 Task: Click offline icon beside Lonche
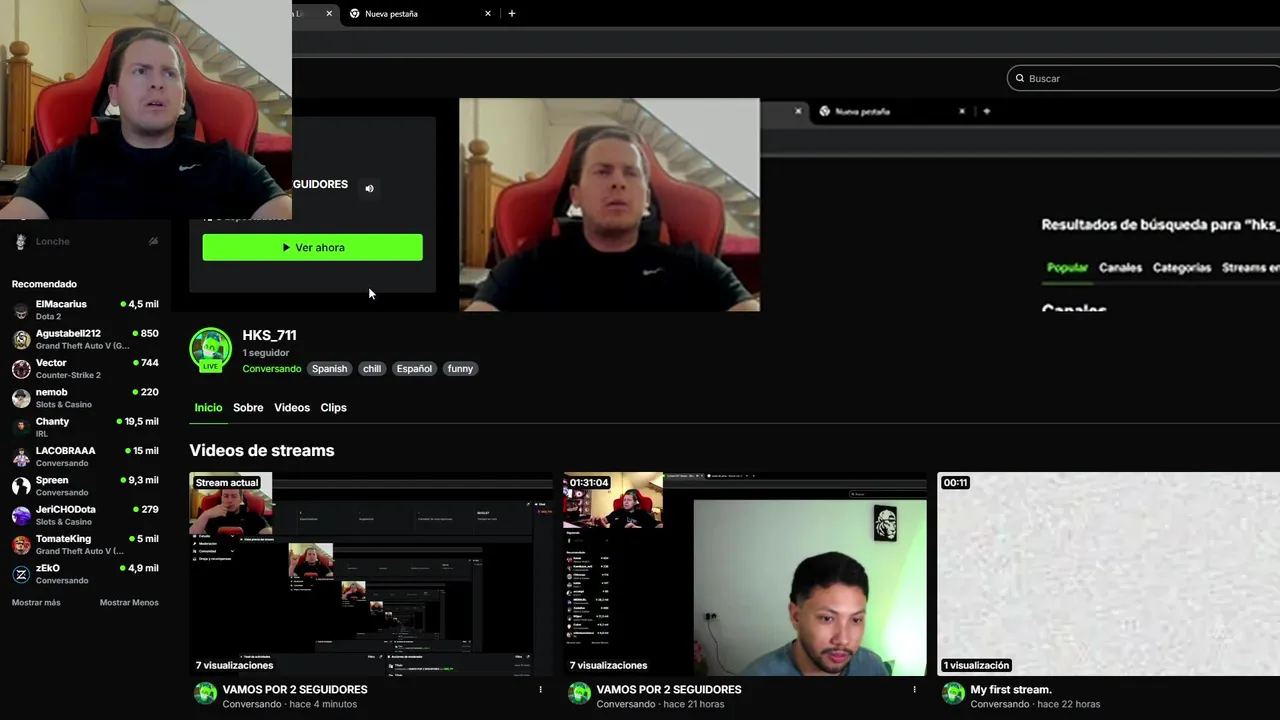click(153, 241)
